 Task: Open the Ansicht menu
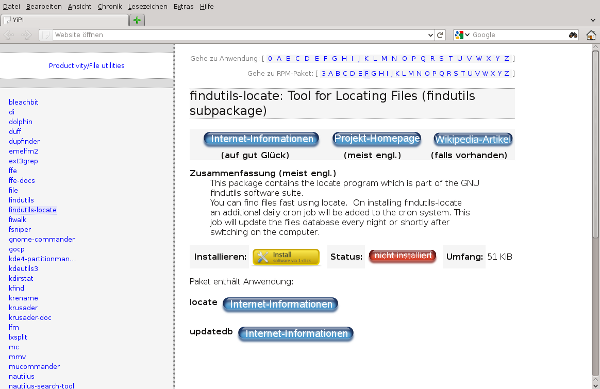80,7
